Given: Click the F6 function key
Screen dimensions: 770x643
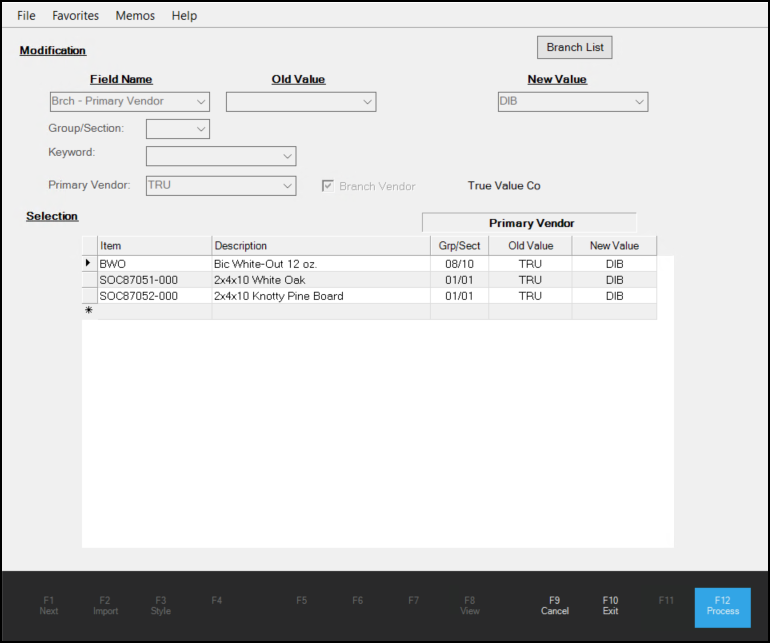Looking at the screenshot, I should point(358,600).
